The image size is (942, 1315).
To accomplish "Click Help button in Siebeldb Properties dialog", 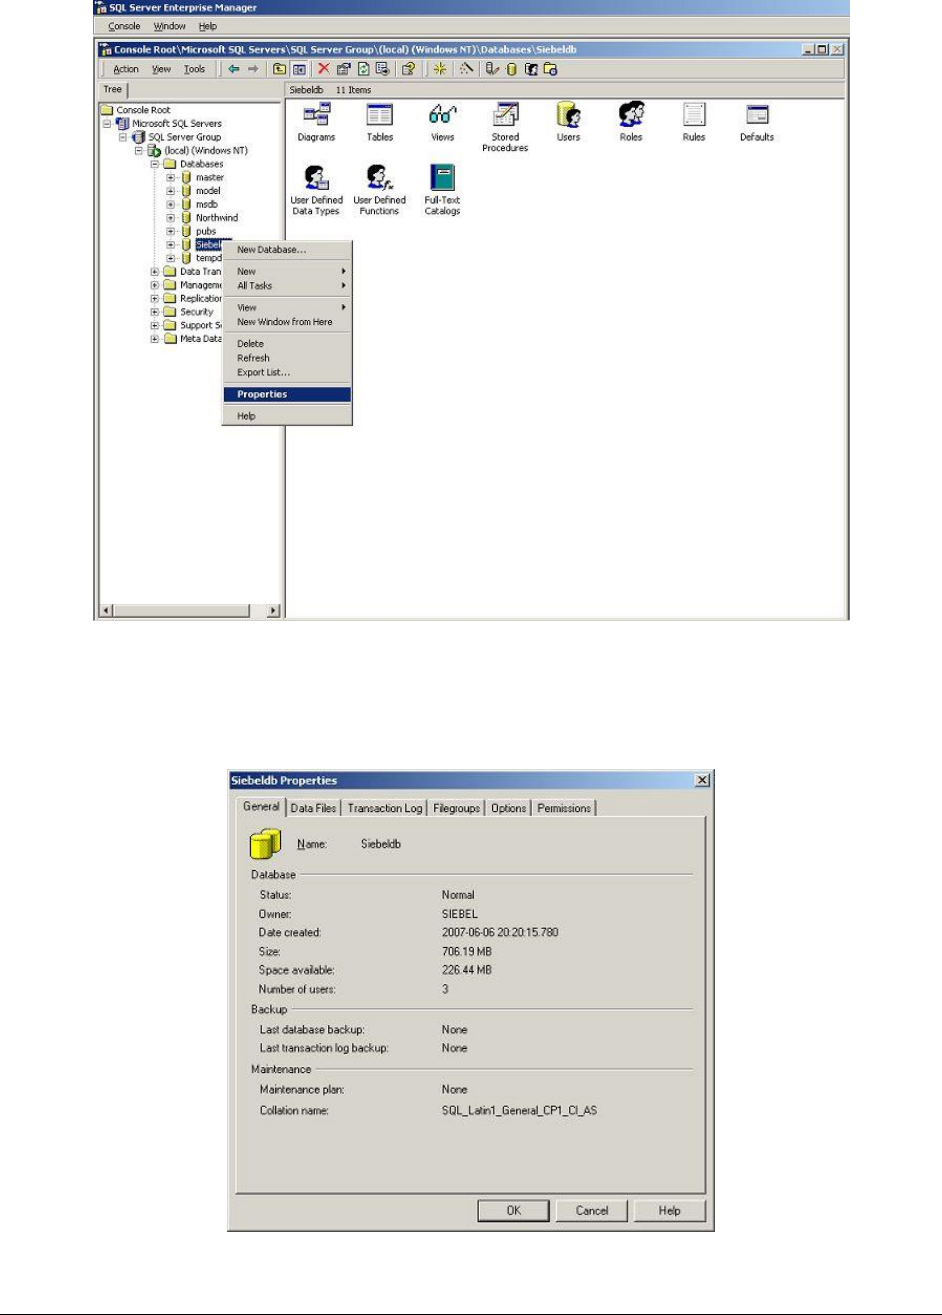I will tap(669, 1210).
